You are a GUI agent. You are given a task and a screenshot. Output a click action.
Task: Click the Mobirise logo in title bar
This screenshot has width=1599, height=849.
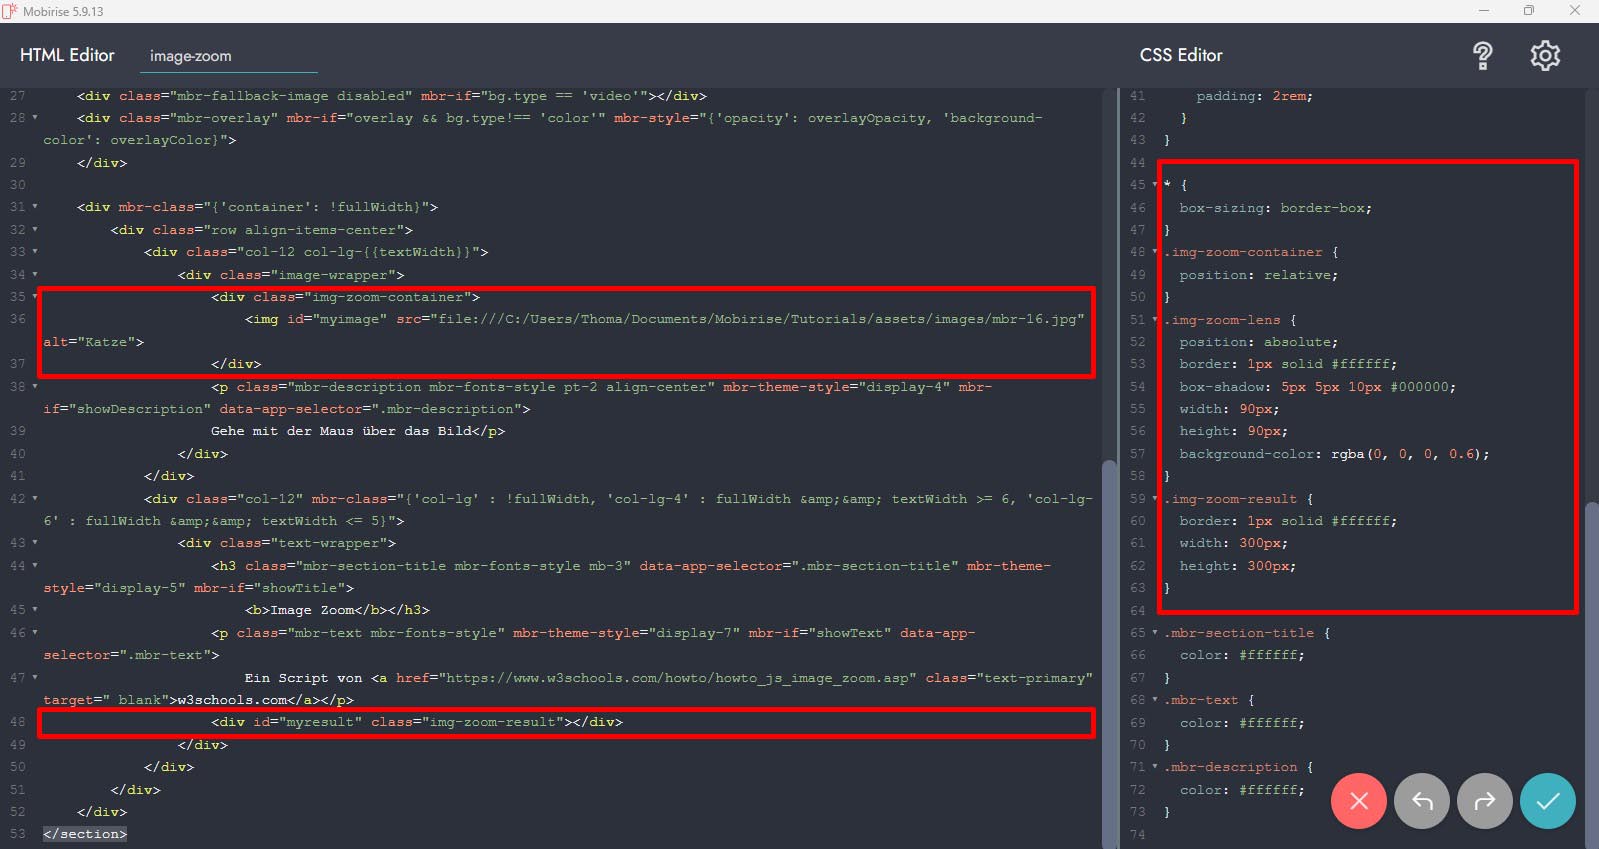point(11,11)
